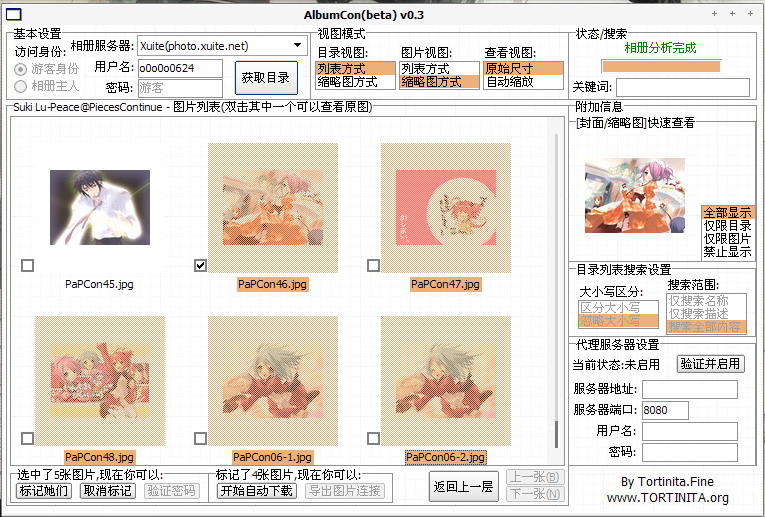Image resolution: width=765 pixels, height=517 pixels.
Task: Check the box for PaPCon48.jpg
Action: click(28, 438)
